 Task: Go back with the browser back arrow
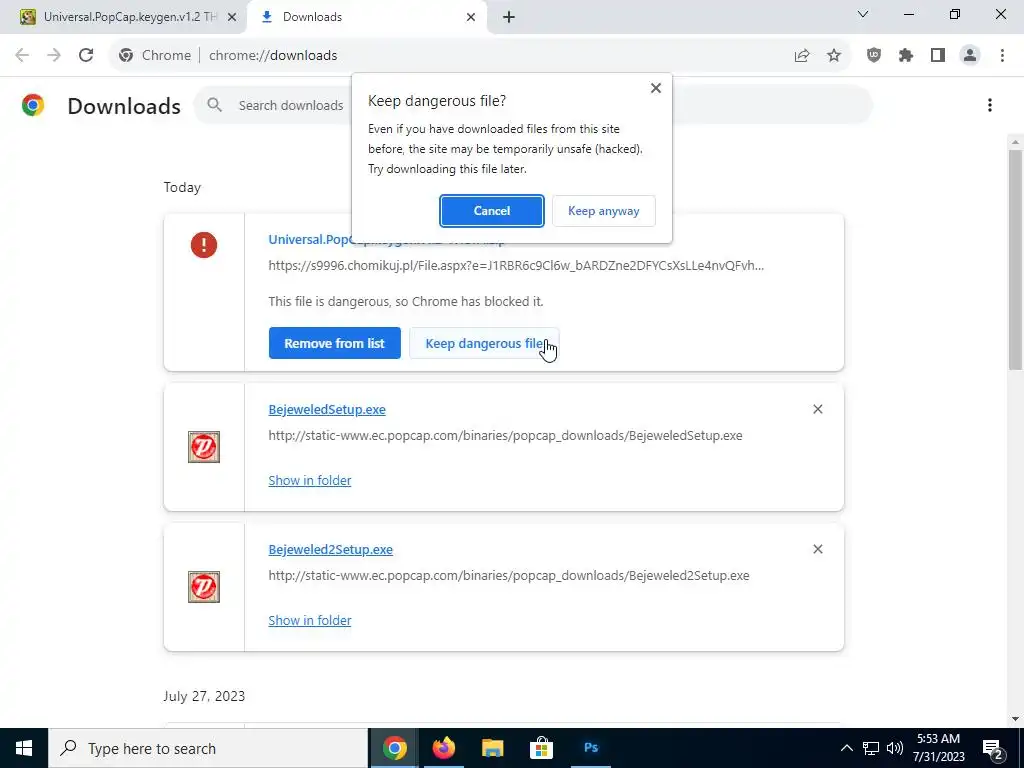[22, 56]
